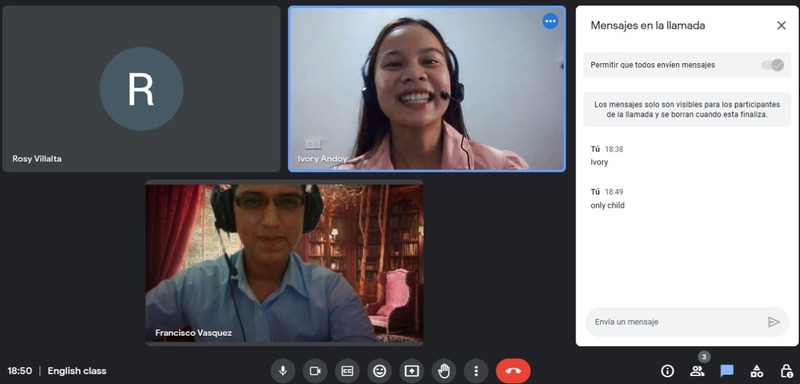This screenshot has width=800, height=384.
Task: Mute the microphone
Action: pos(283,371)
